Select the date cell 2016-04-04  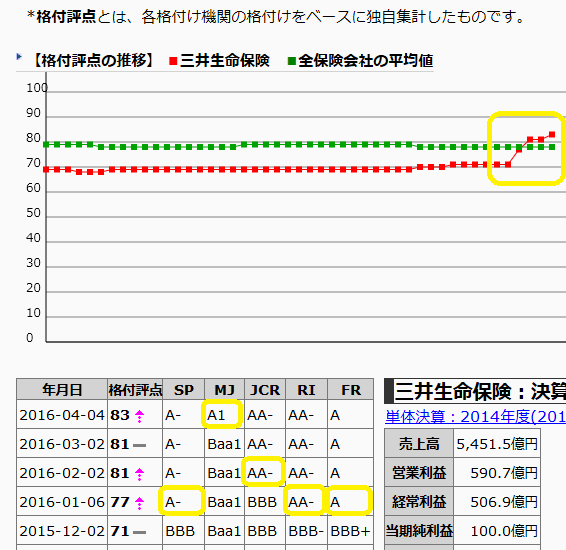[62, 415]
